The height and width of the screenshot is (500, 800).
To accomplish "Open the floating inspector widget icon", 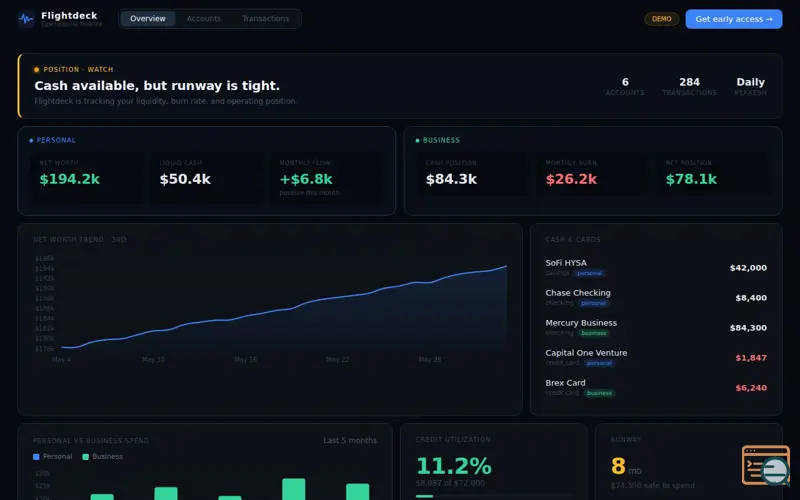I will point(766,465).
